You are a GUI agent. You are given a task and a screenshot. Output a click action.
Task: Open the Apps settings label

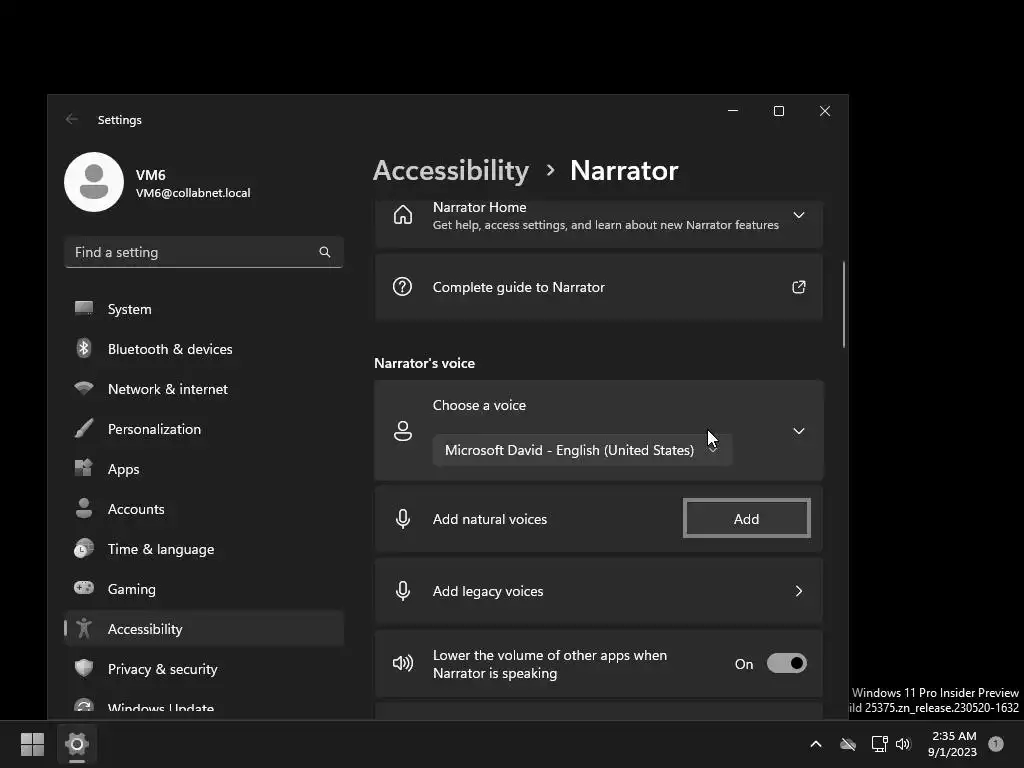pos(123,469)
